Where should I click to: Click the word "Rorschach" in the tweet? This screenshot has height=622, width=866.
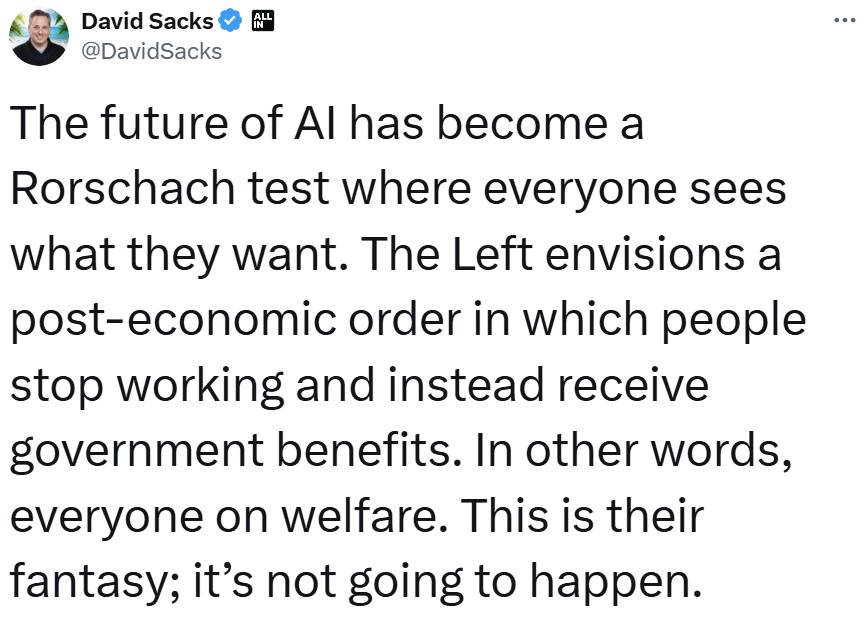click(123, 188)
